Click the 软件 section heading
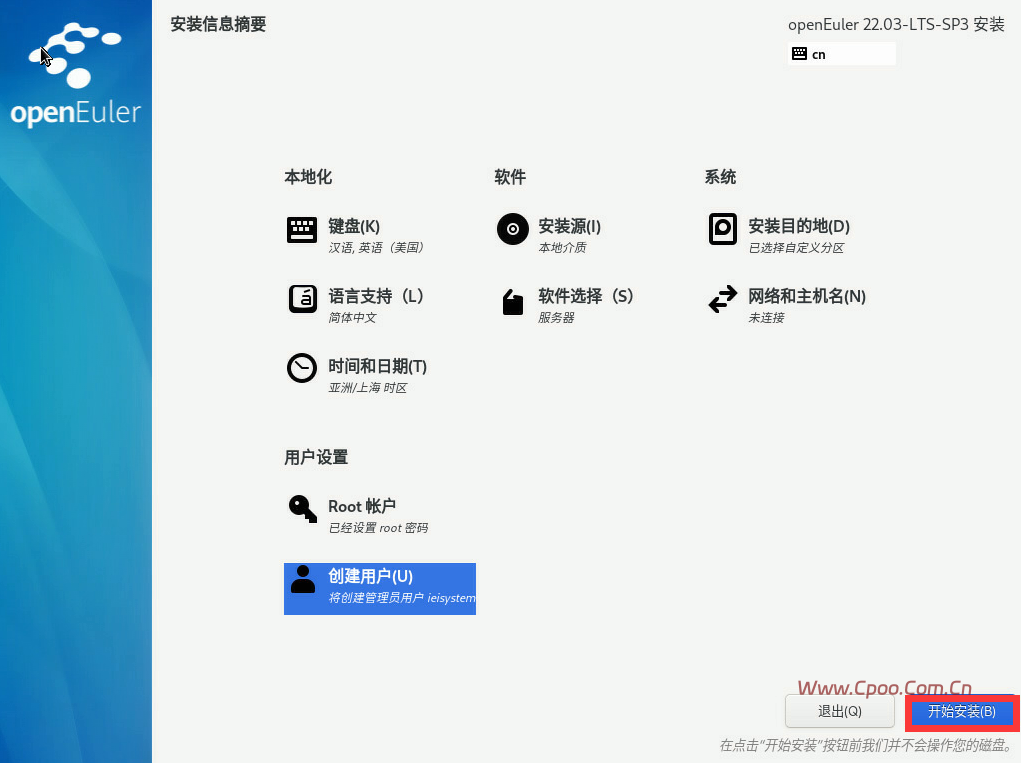The width and height of the screenshot is (1021, 763). pos(510,177)
